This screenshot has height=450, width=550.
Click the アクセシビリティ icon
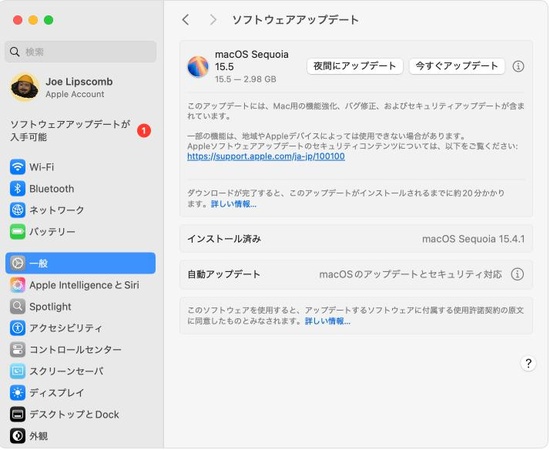[x=18, y=328]
